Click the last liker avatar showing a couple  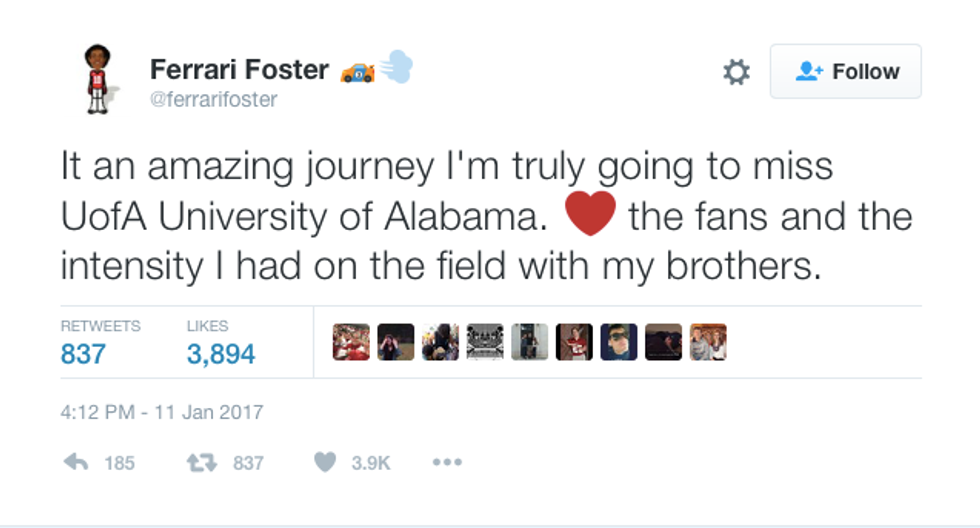(x=708, y=342)
